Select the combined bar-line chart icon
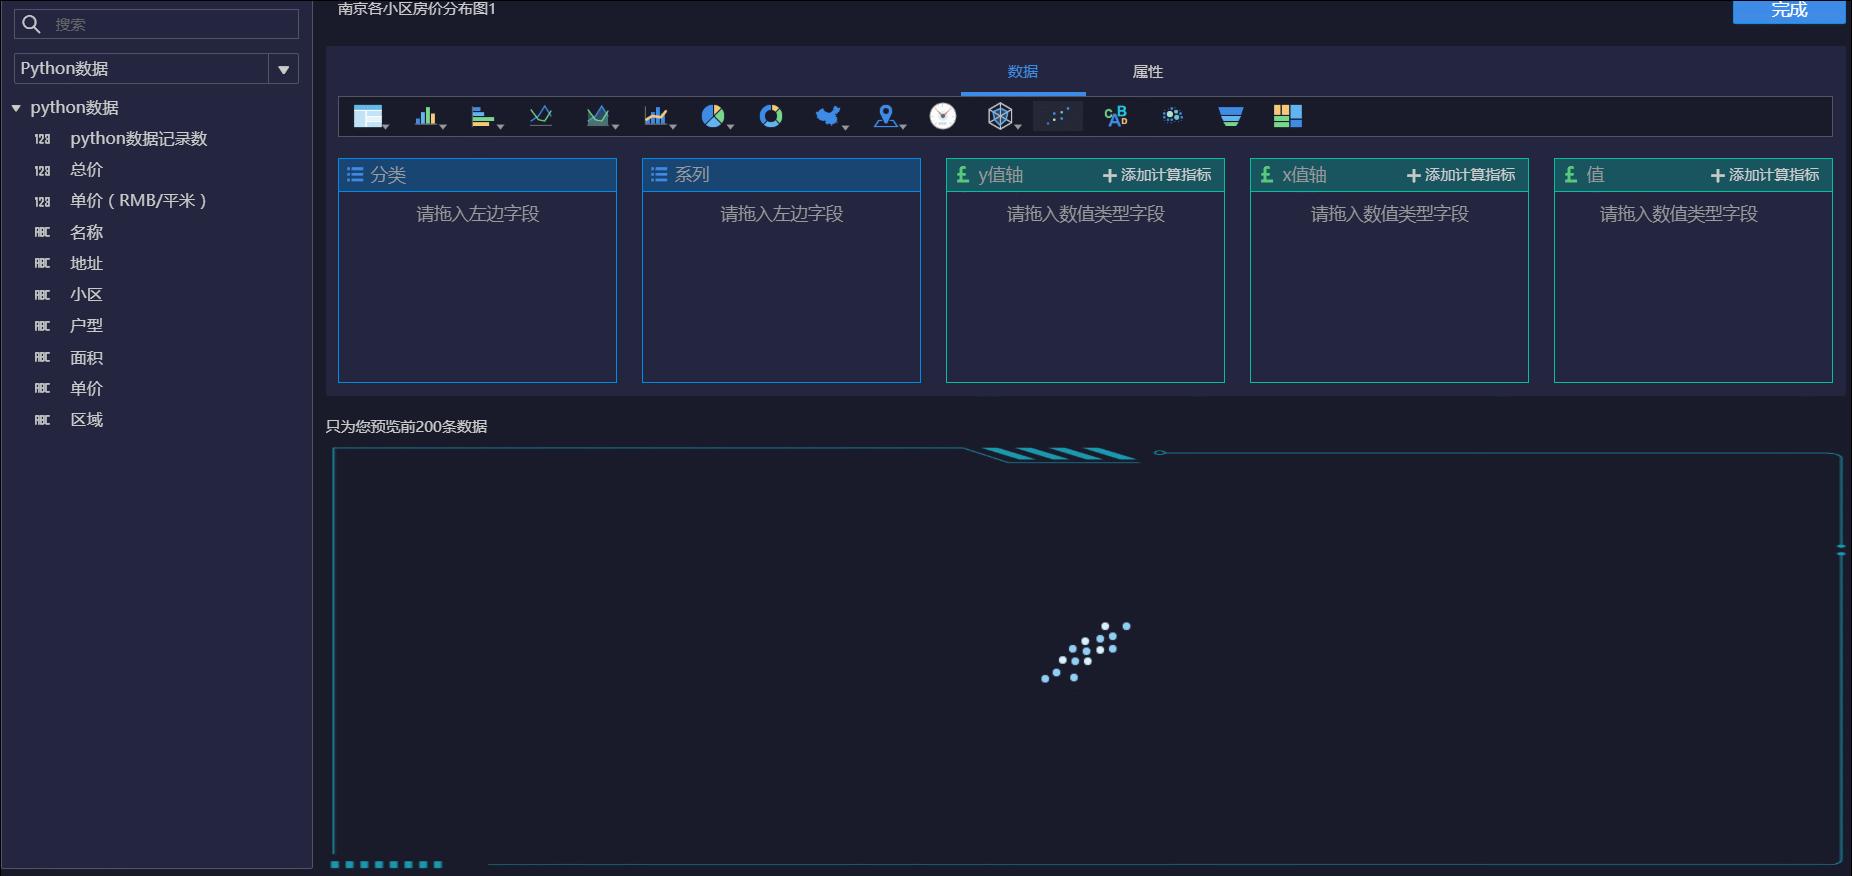This screenshot has width=1852, height=876. coord(655,116)
